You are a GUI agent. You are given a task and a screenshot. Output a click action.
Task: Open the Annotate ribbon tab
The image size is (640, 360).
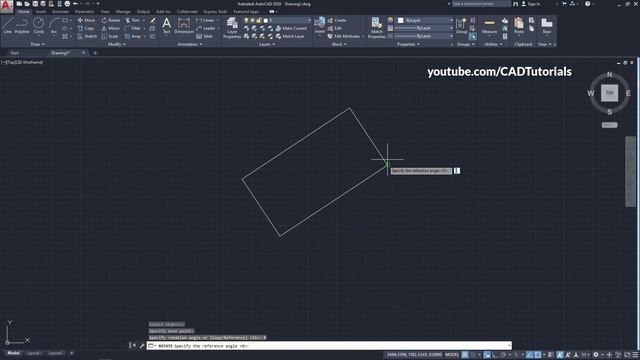click(60, 11)
